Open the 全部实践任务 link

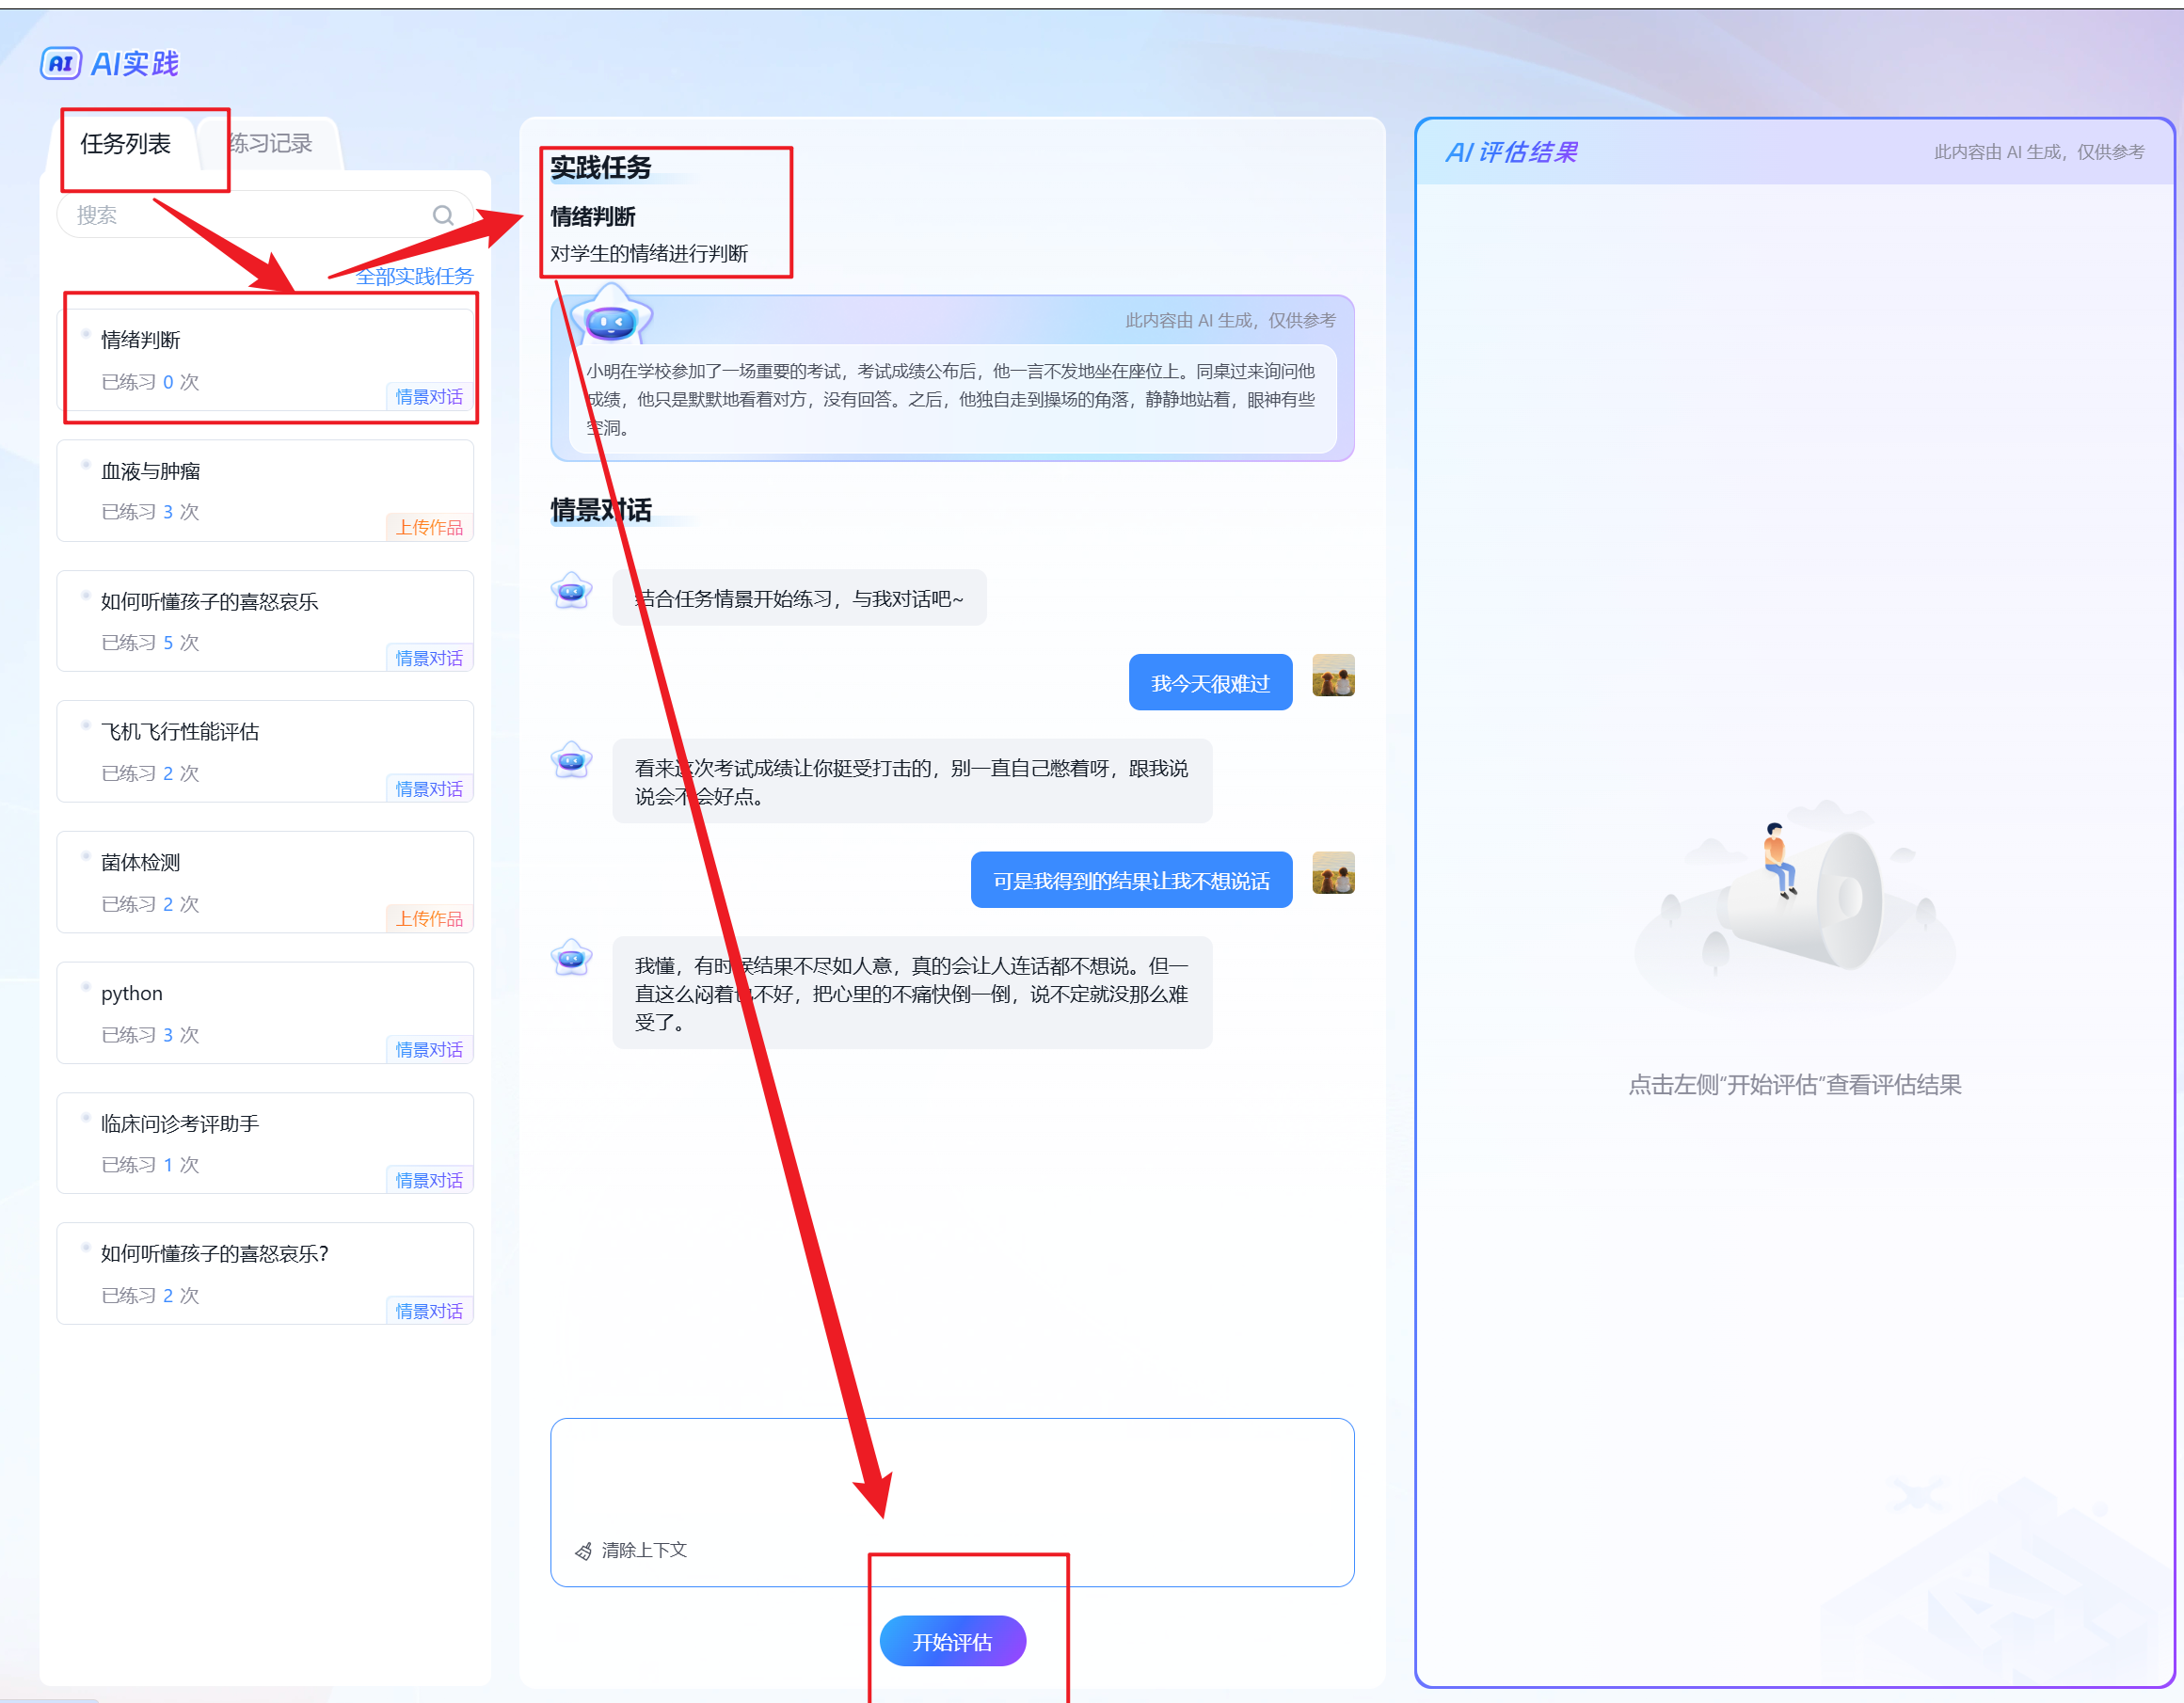coord(414,276)
